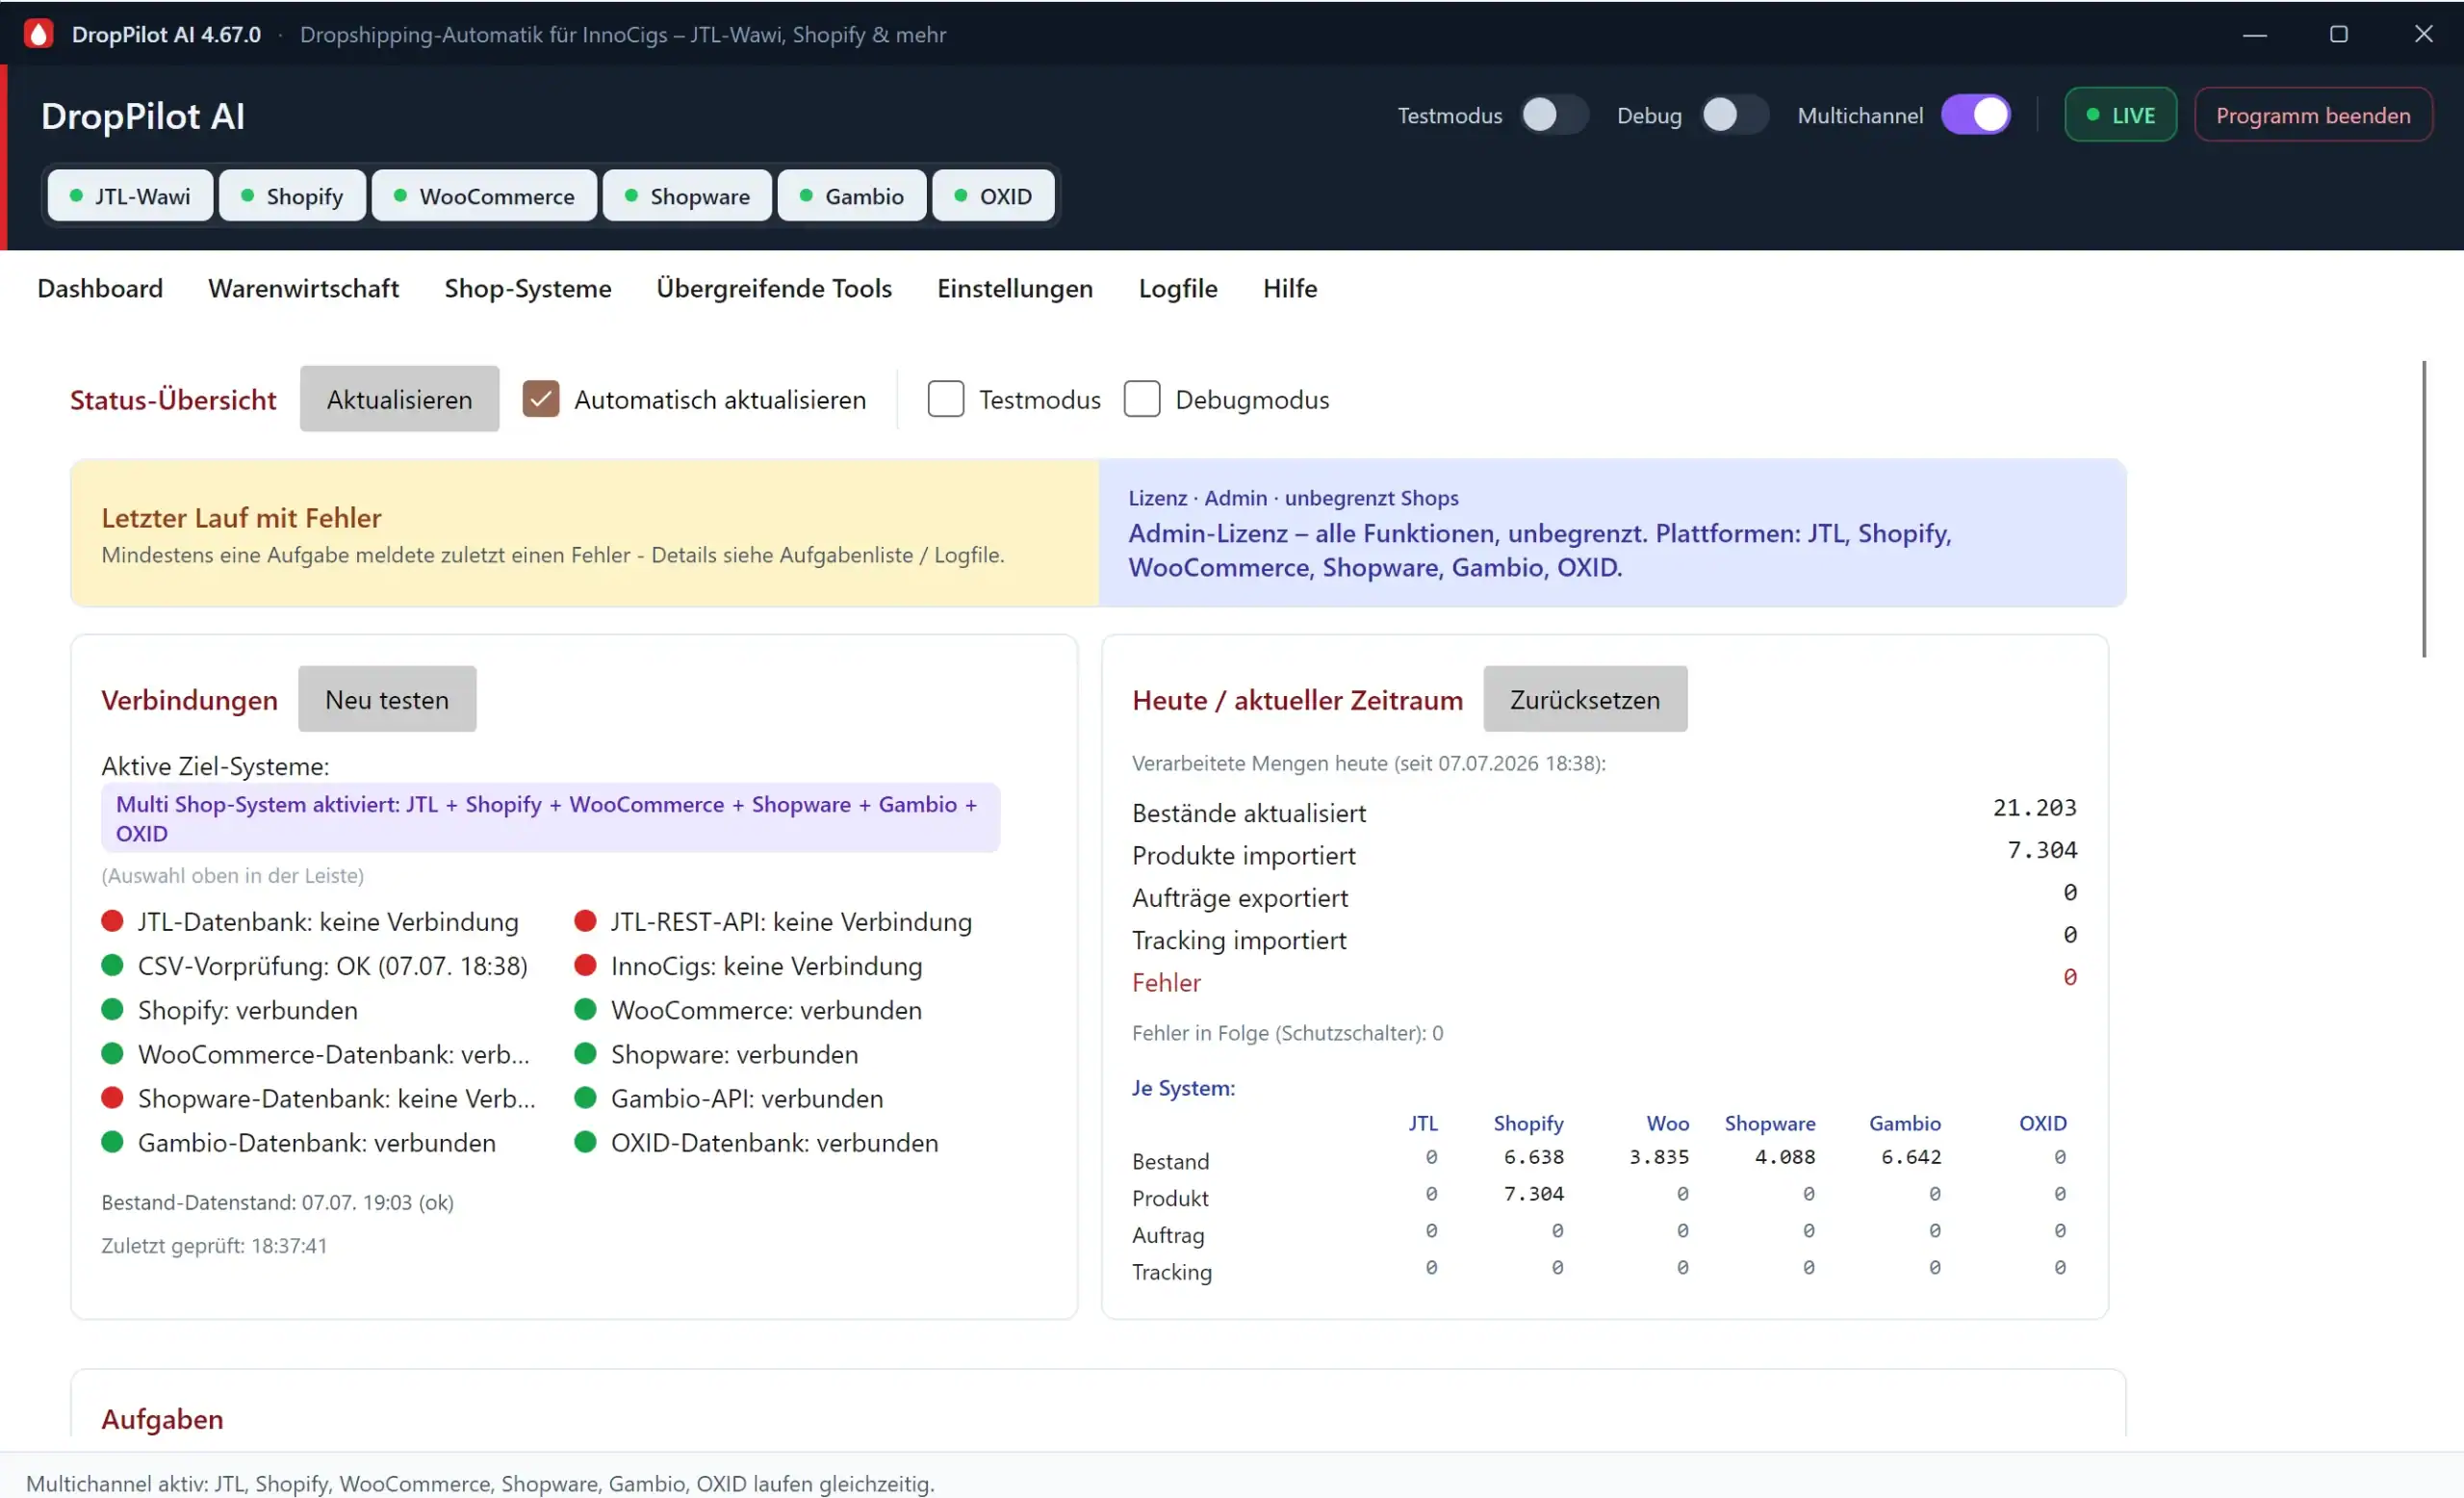Image resolution: width=2464 pixels, height=1498 pixels.
Task: Click the 'Multi Shop-System aktiviert' info box
Action: point(550,818)
